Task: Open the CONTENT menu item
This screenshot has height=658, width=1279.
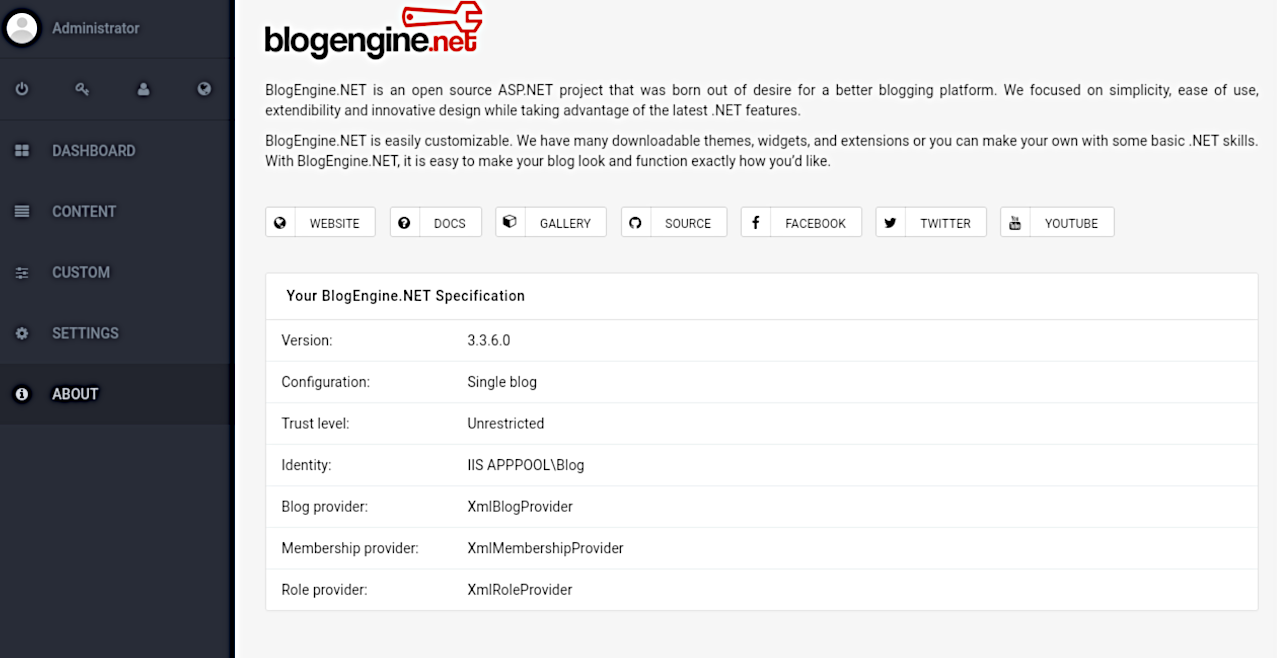Action: click(116, 212)
